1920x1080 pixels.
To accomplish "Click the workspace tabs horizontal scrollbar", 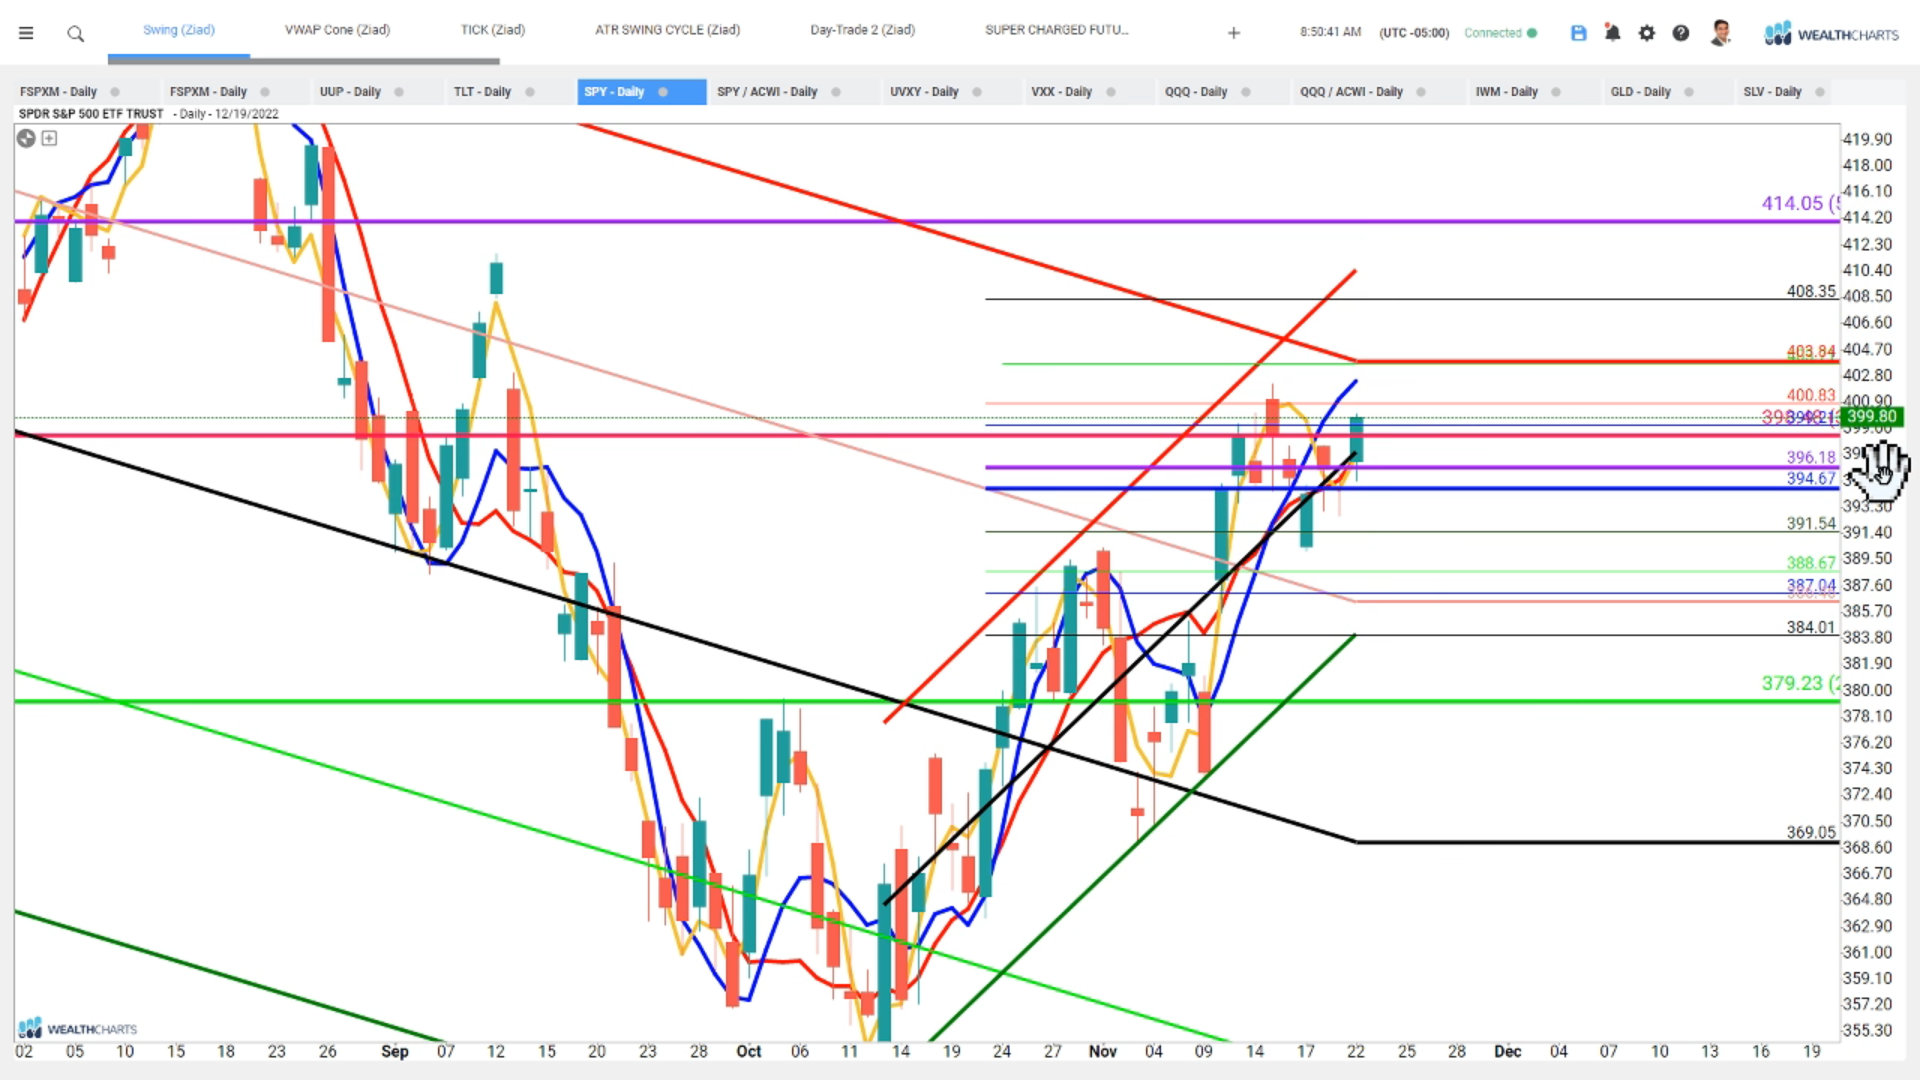I will click(x=304, y=61).
